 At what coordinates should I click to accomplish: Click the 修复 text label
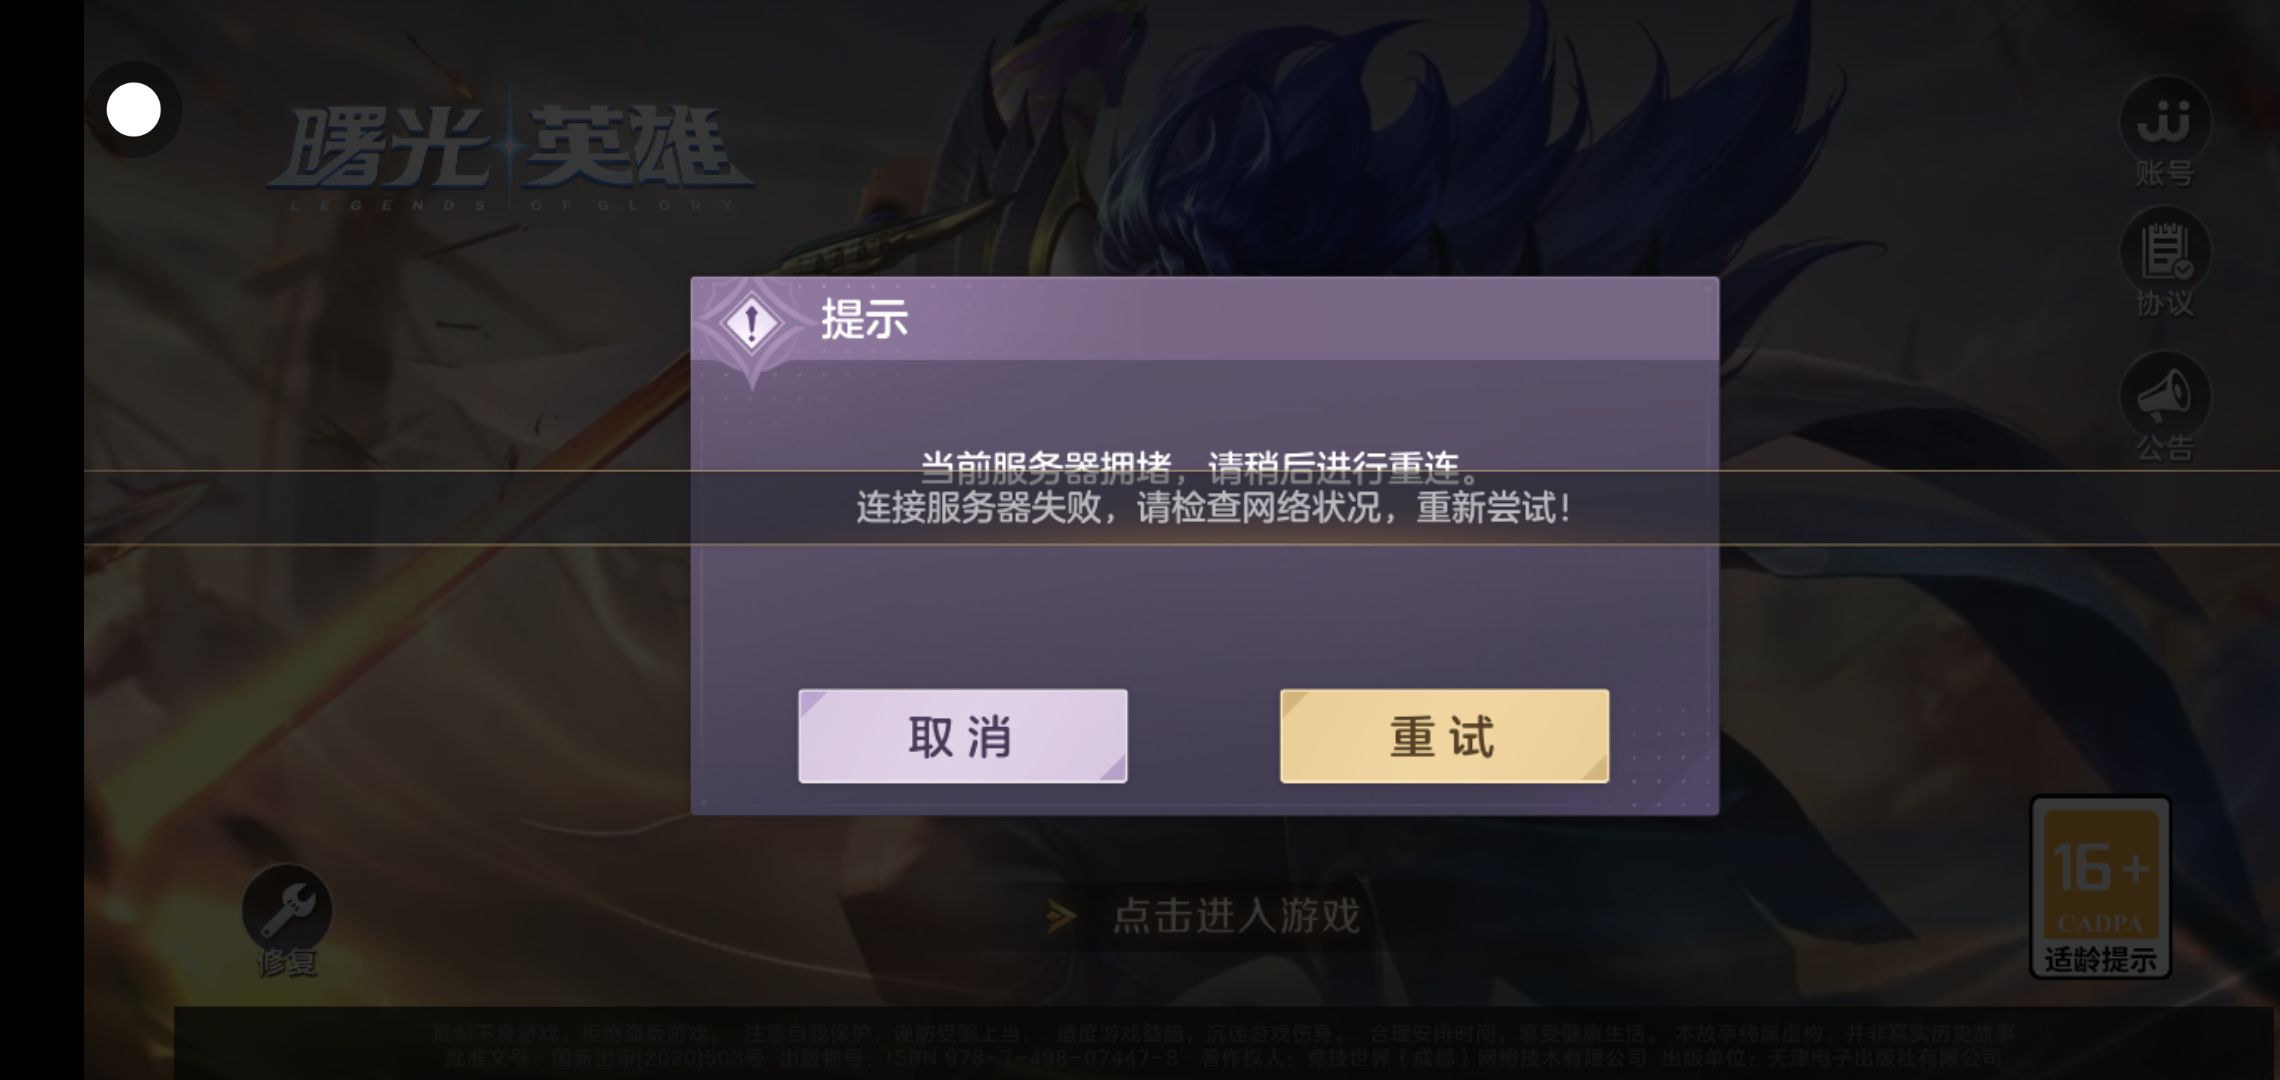coord(287,962)
